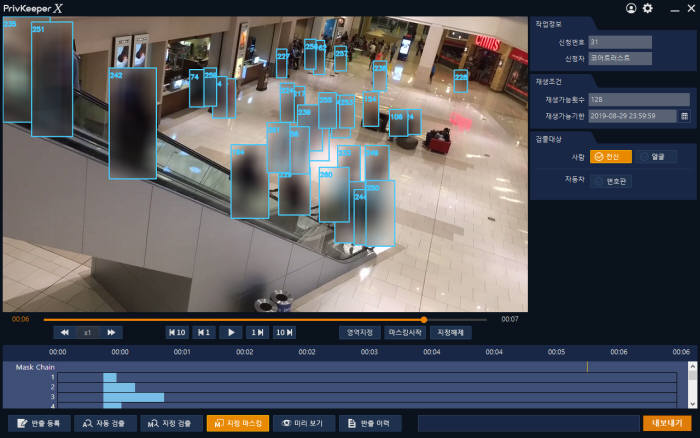
Task: Click the rewind speed double-arrow button
Action: click(x=65, y=332)
